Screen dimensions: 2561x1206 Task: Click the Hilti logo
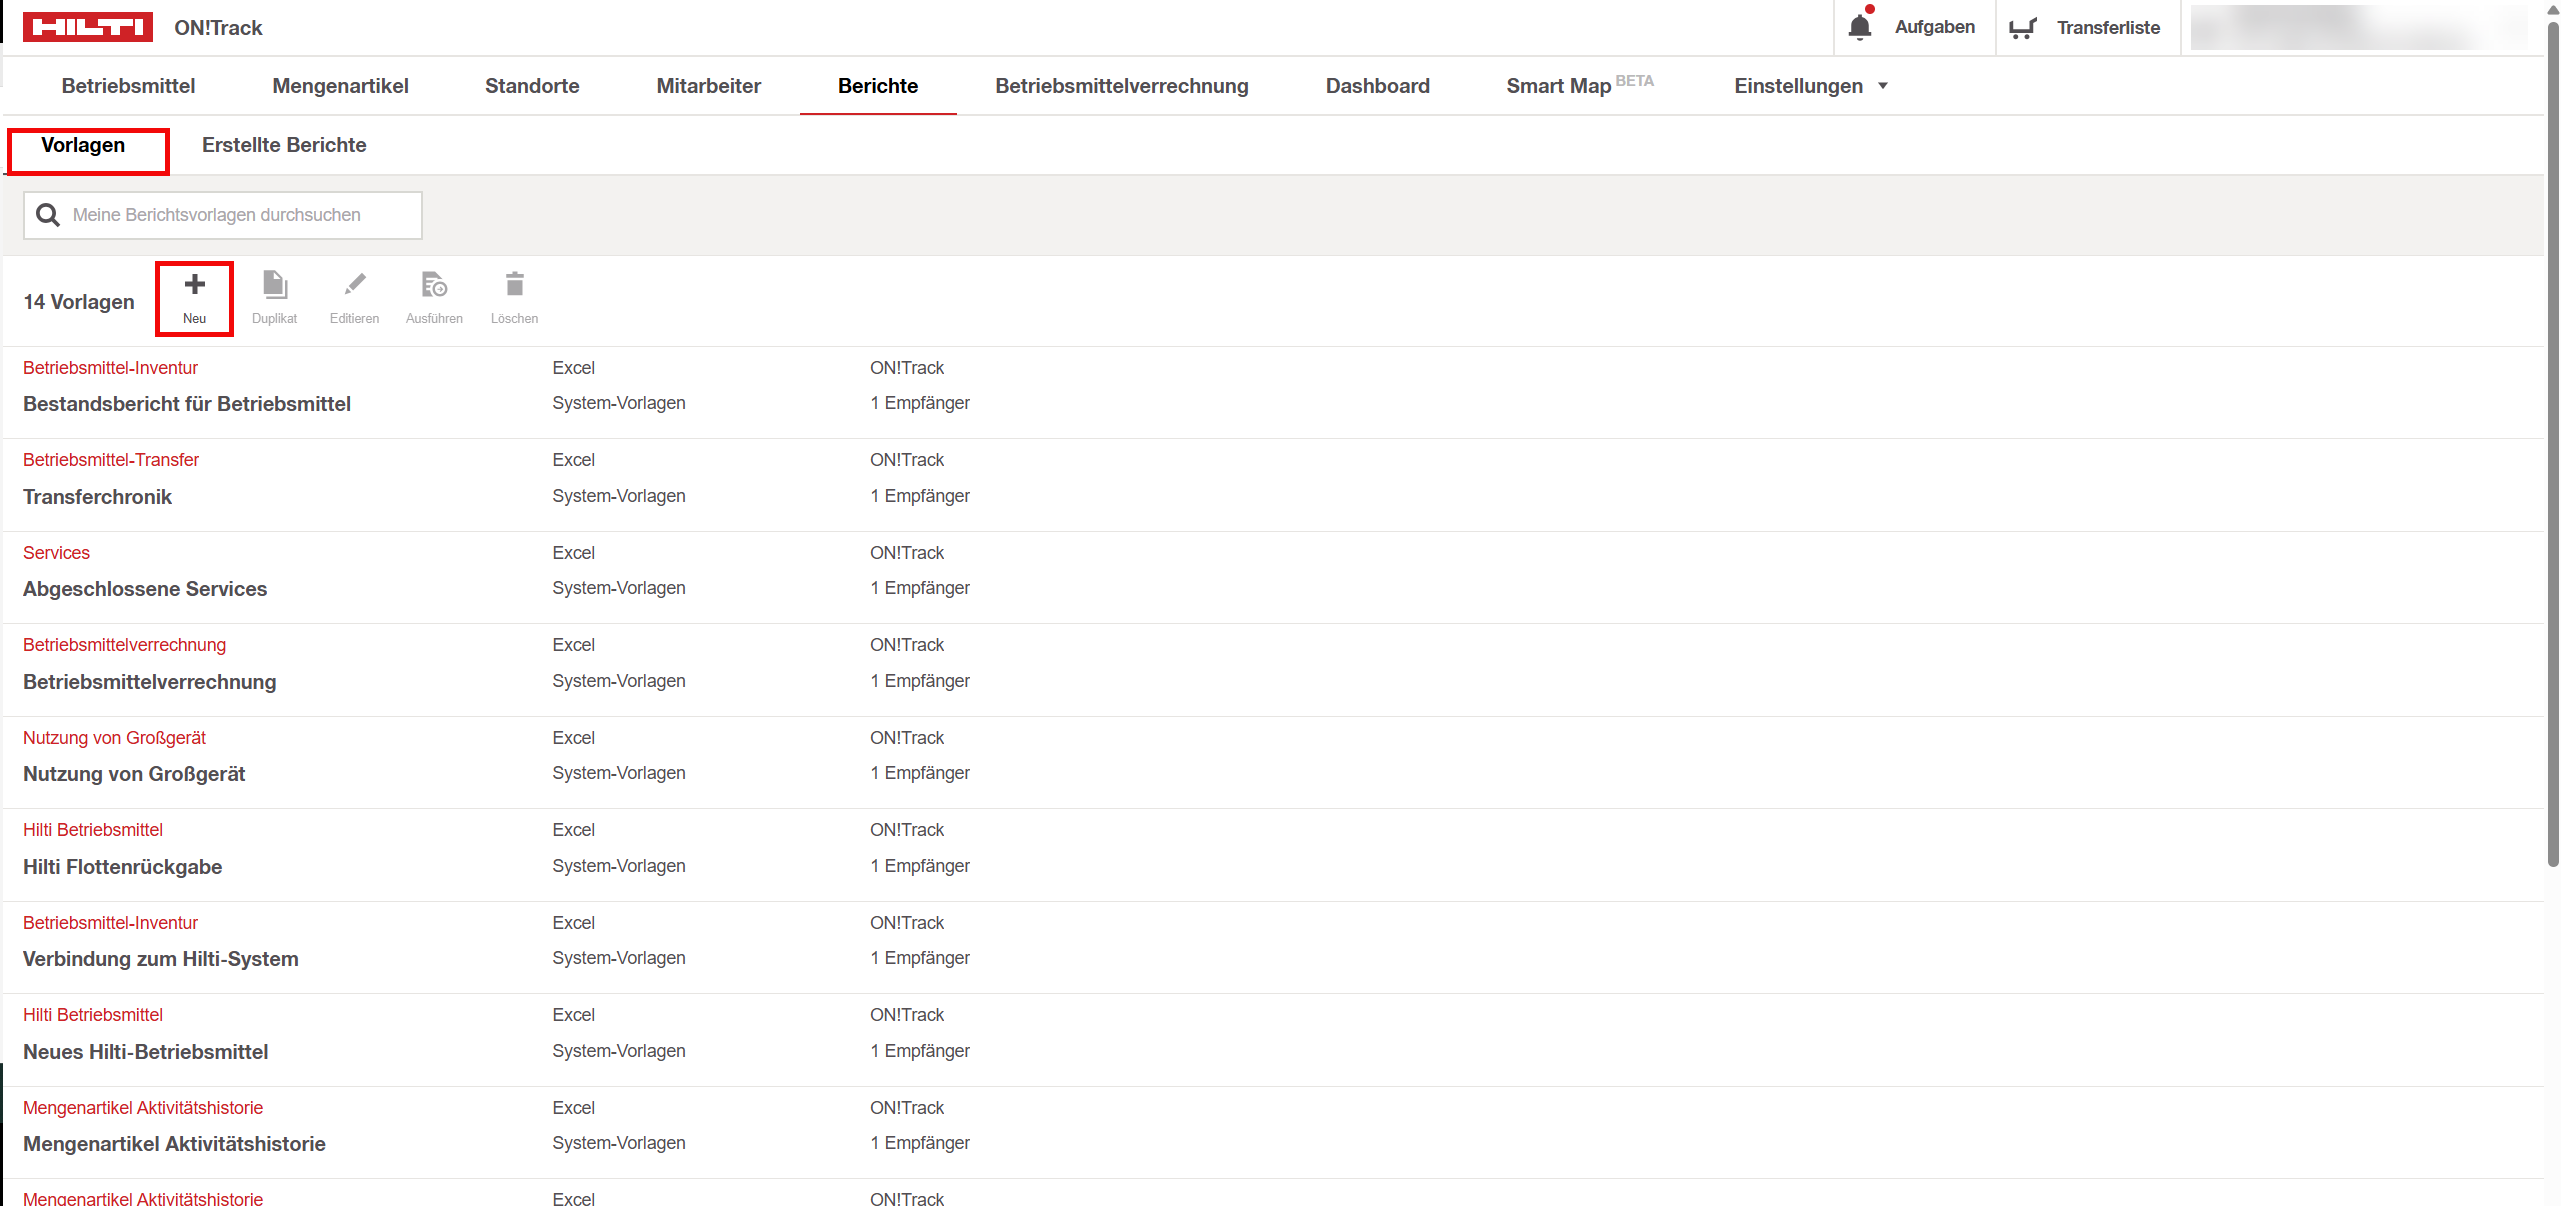coord(88,27)
